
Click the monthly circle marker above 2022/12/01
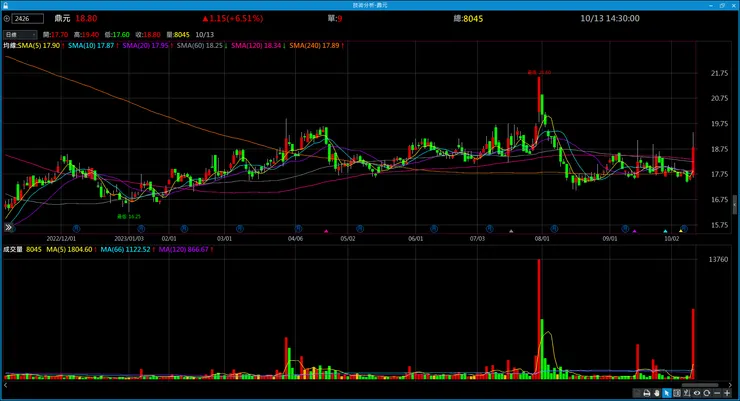(76, 229)
